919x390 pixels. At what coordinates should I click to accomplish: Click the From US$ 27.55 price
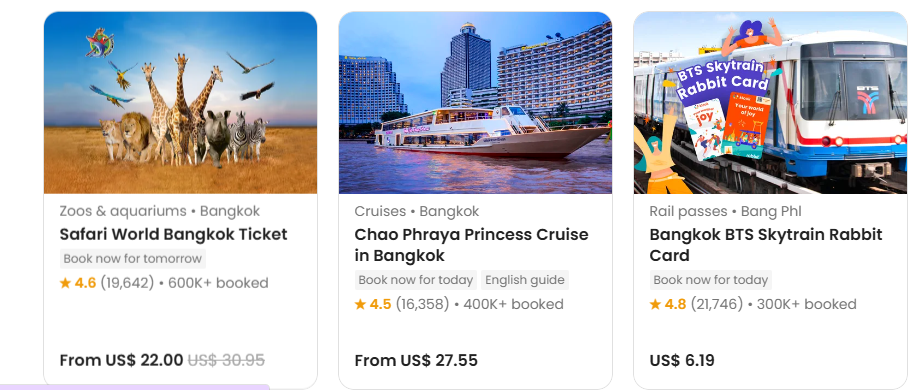coord(416,360)
